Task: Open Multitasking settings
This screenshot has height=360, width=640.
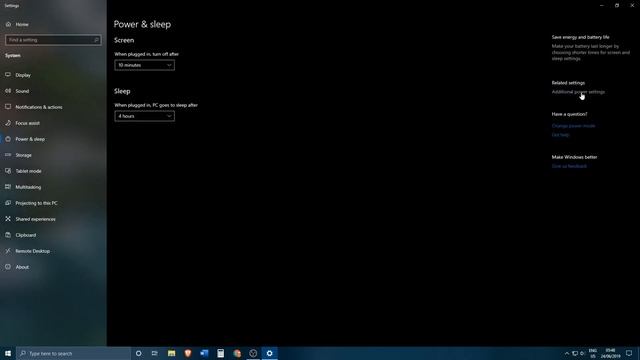Action: pos(28,187)
